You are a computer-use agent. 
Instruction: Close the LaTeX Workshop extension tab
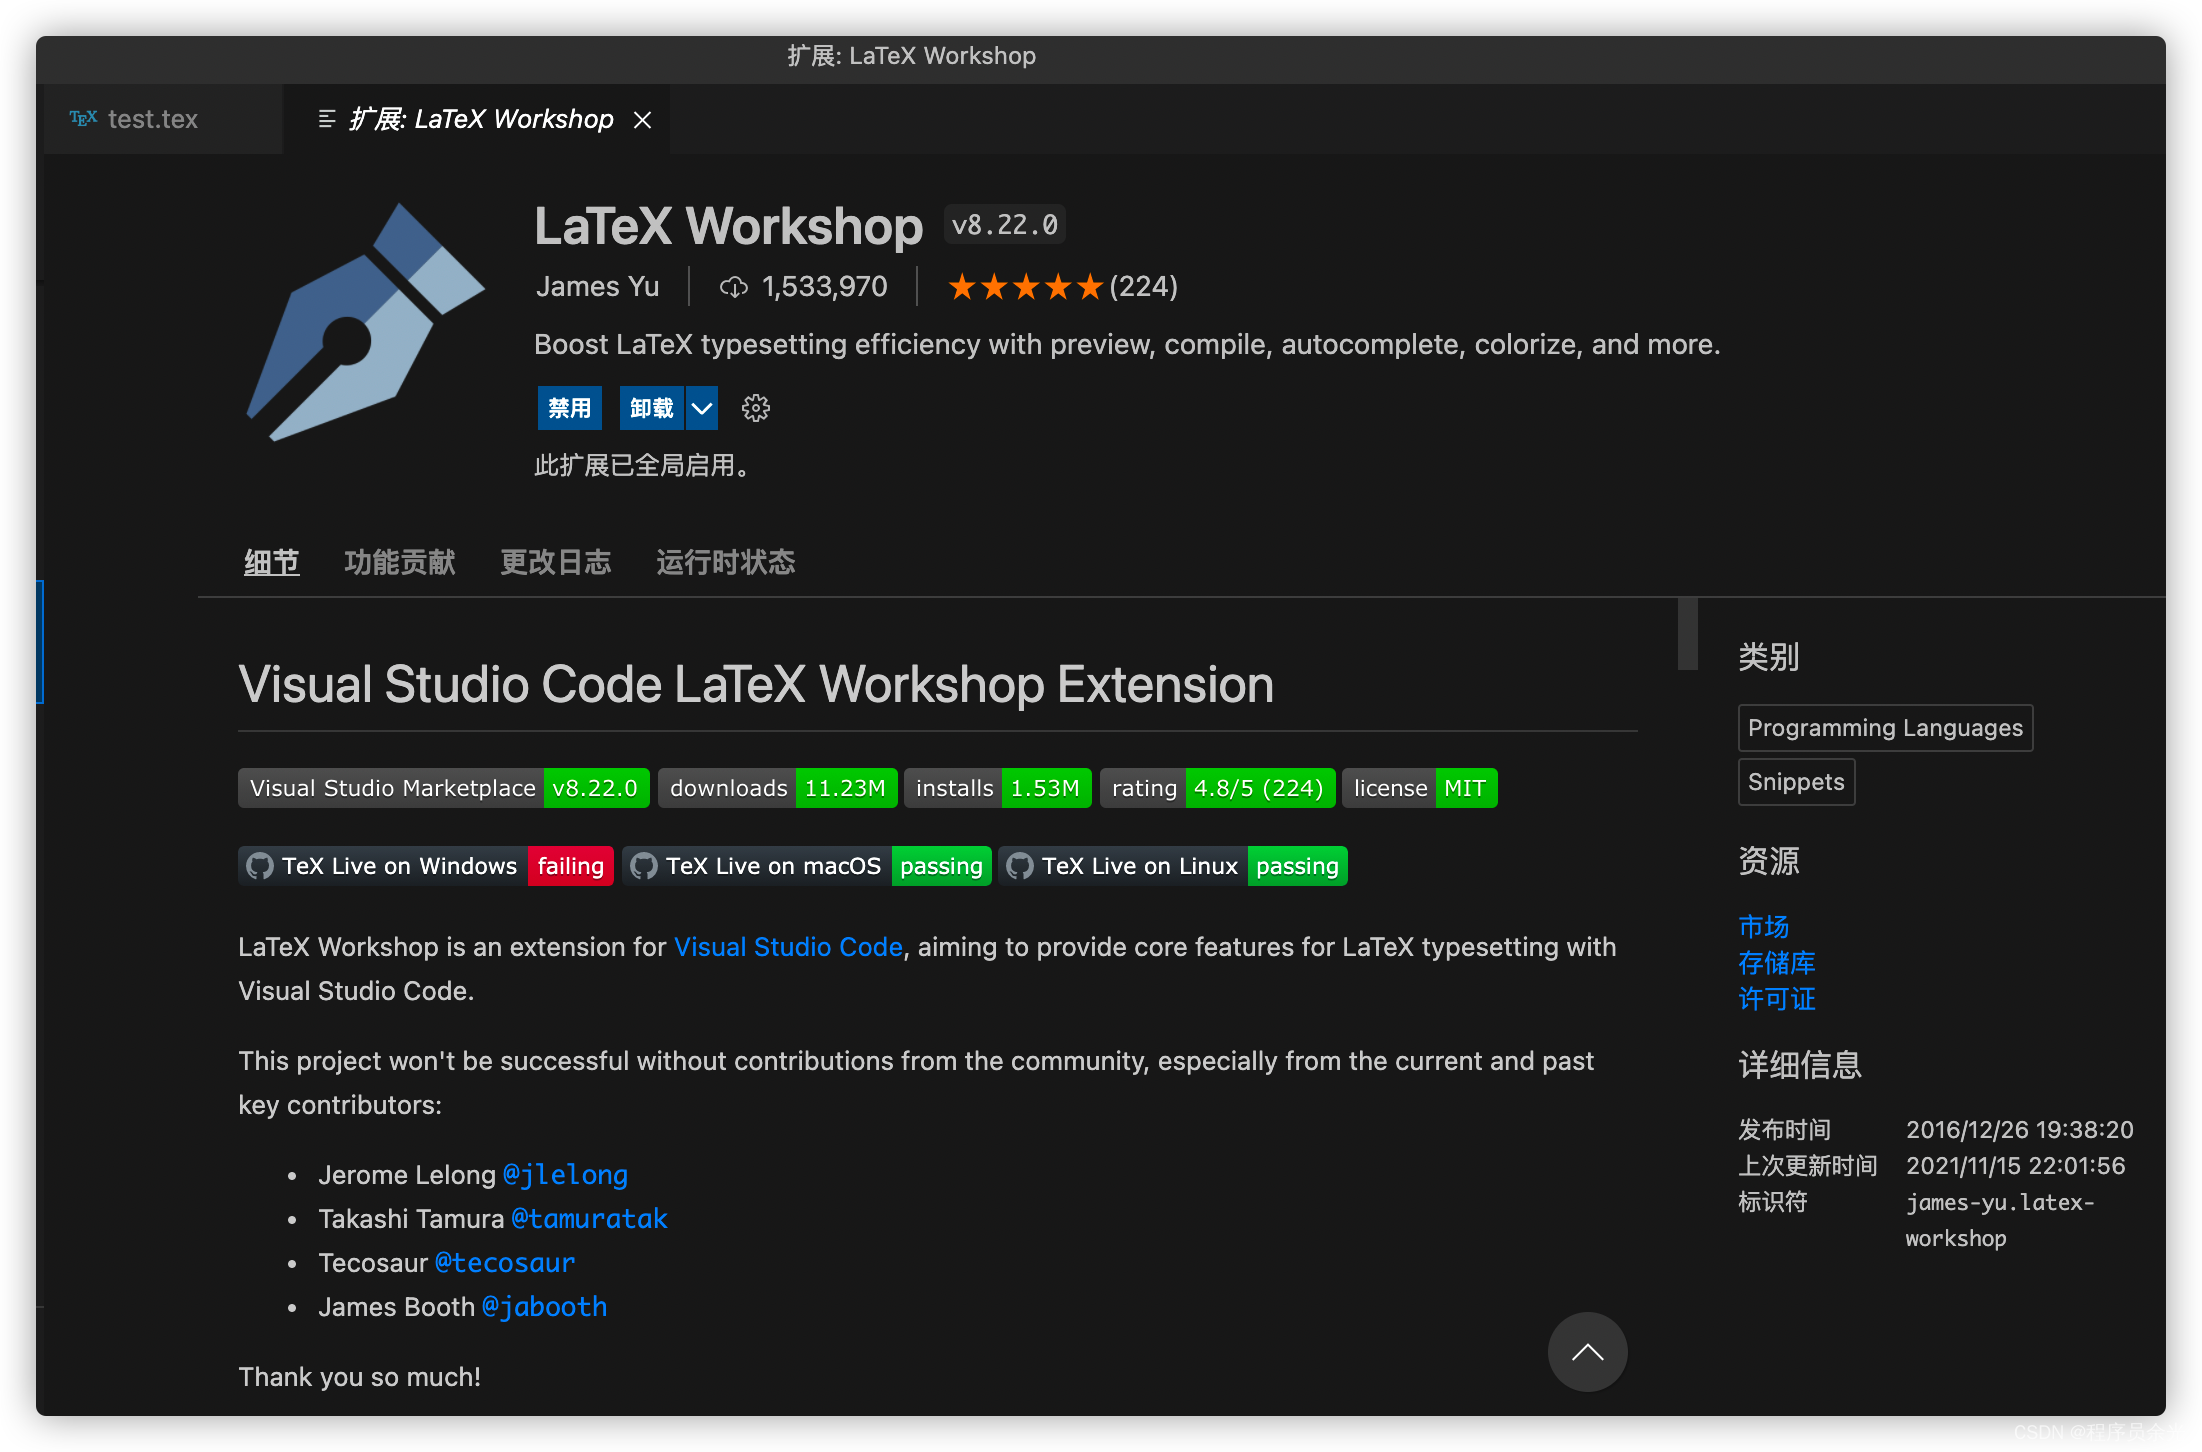click(643, 120)
